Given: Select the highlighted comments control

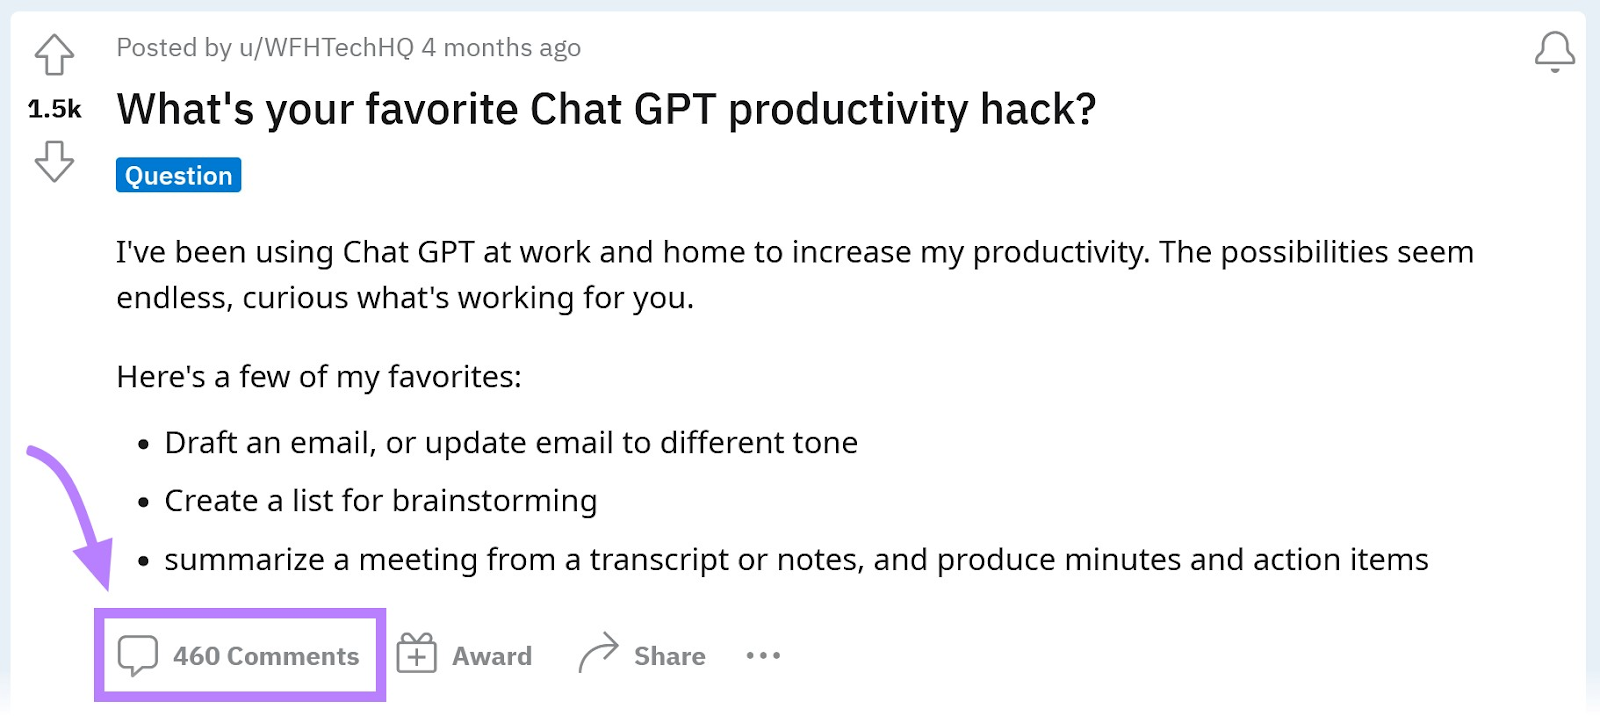Looking at the screenshot, I should click(x=240, y=655).
